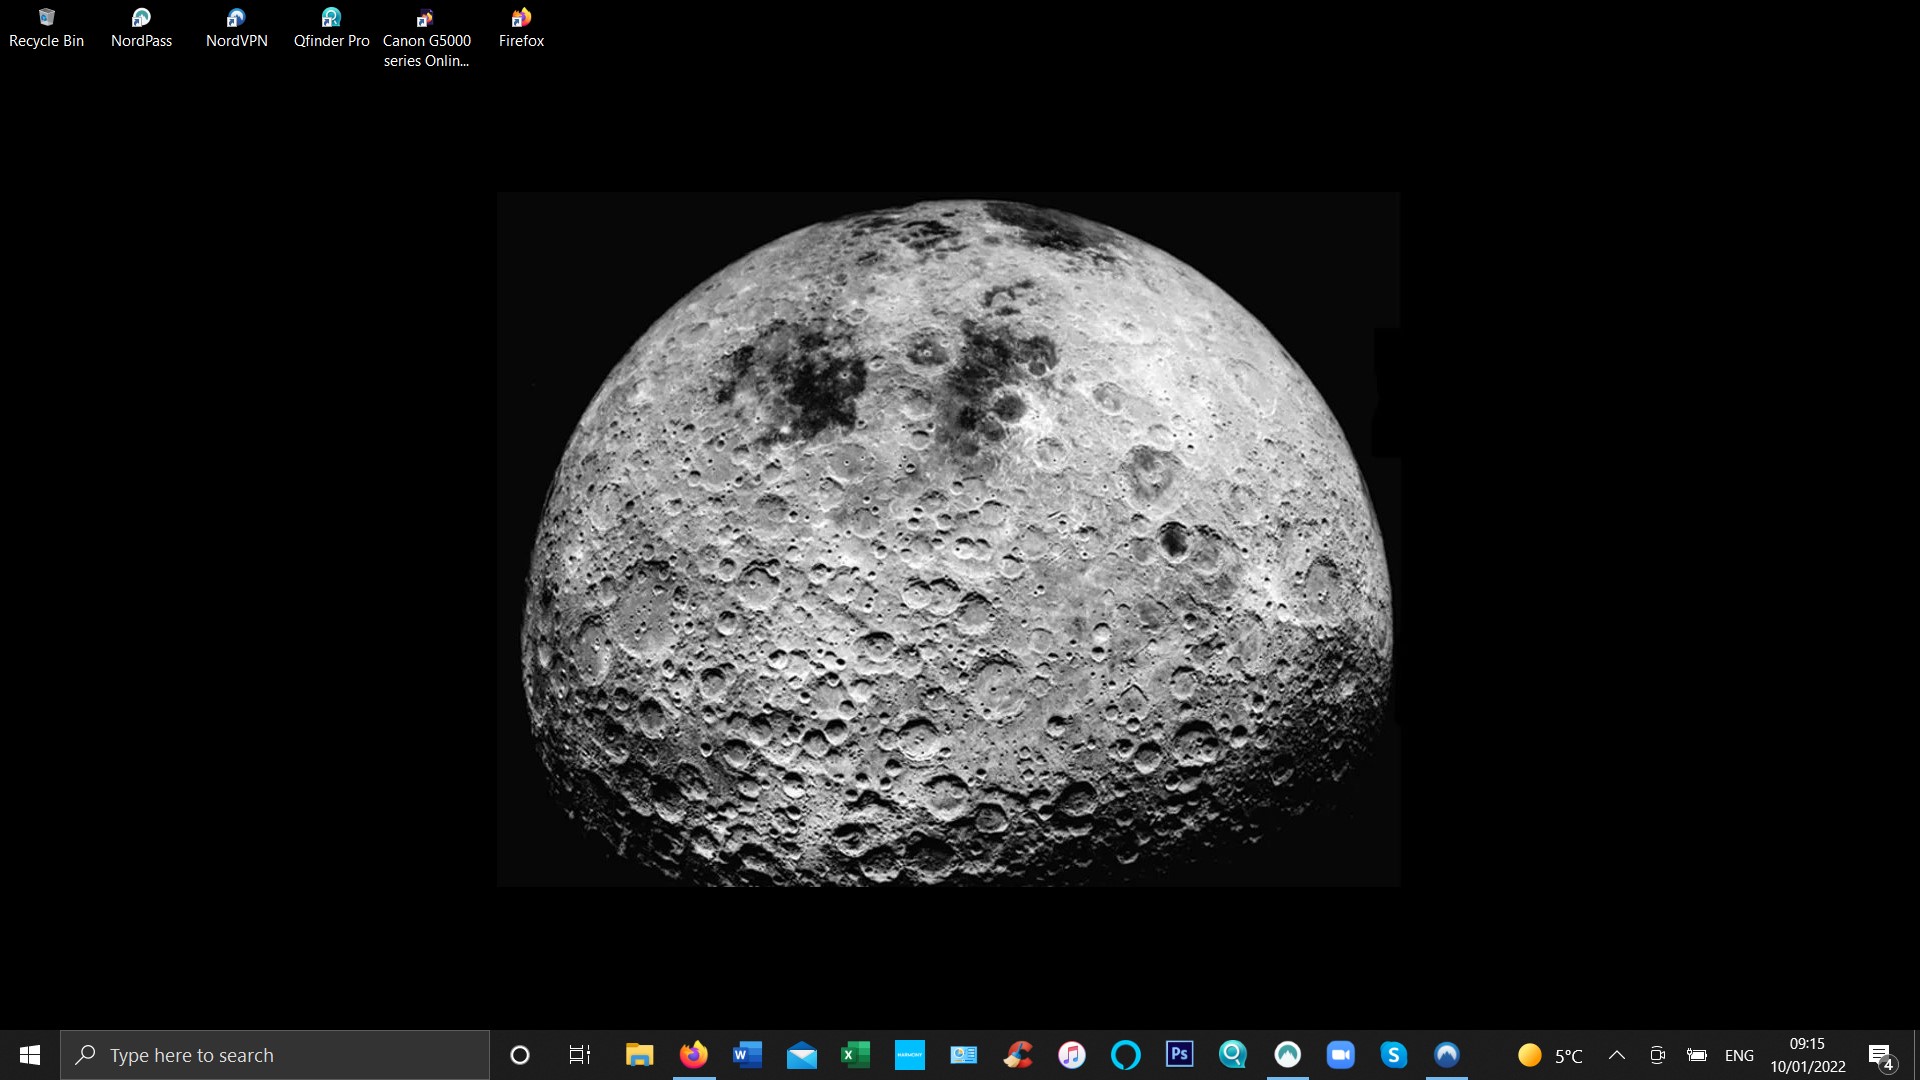Open Excel from the taskbar
The image size is (1920, 1080).
click(855, 1055)
